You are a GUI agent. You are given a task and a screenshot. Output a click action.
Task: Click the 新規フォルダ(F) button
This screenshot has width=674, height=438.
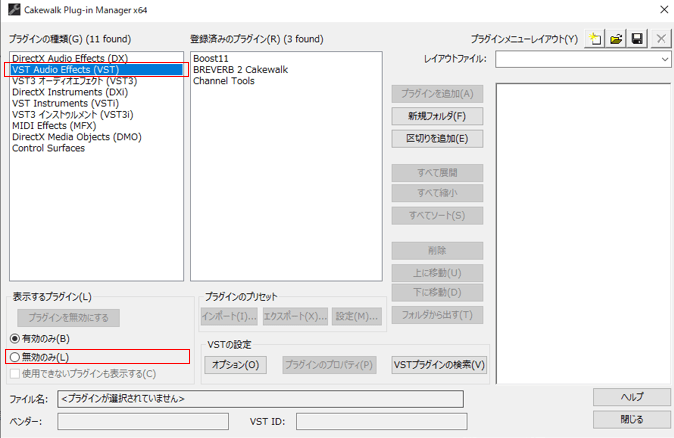pyautogui.click(x=437, y=116)
